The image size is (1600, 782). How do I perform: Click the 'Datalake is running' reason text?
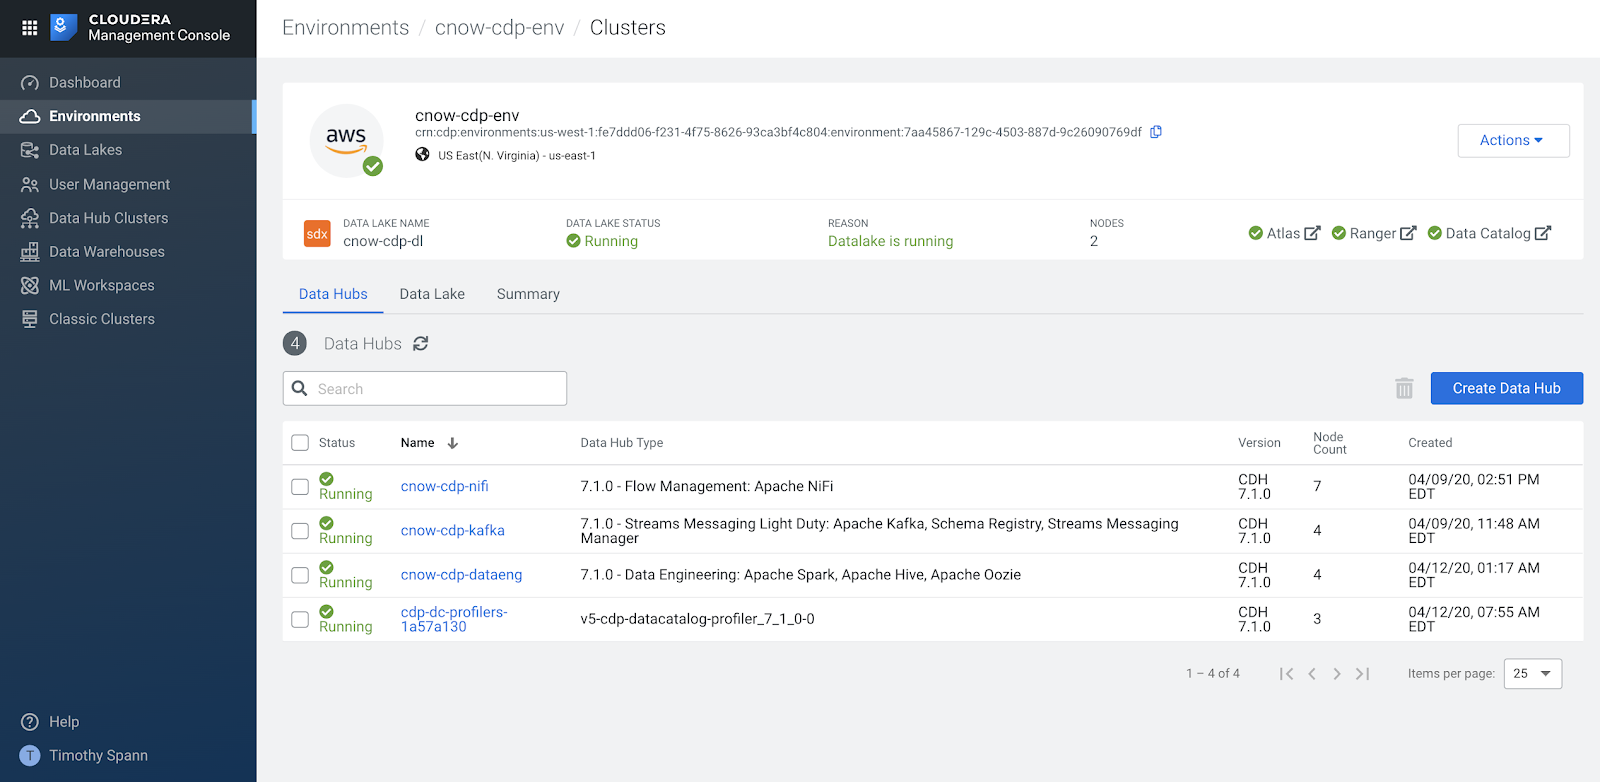click(890, 241)
